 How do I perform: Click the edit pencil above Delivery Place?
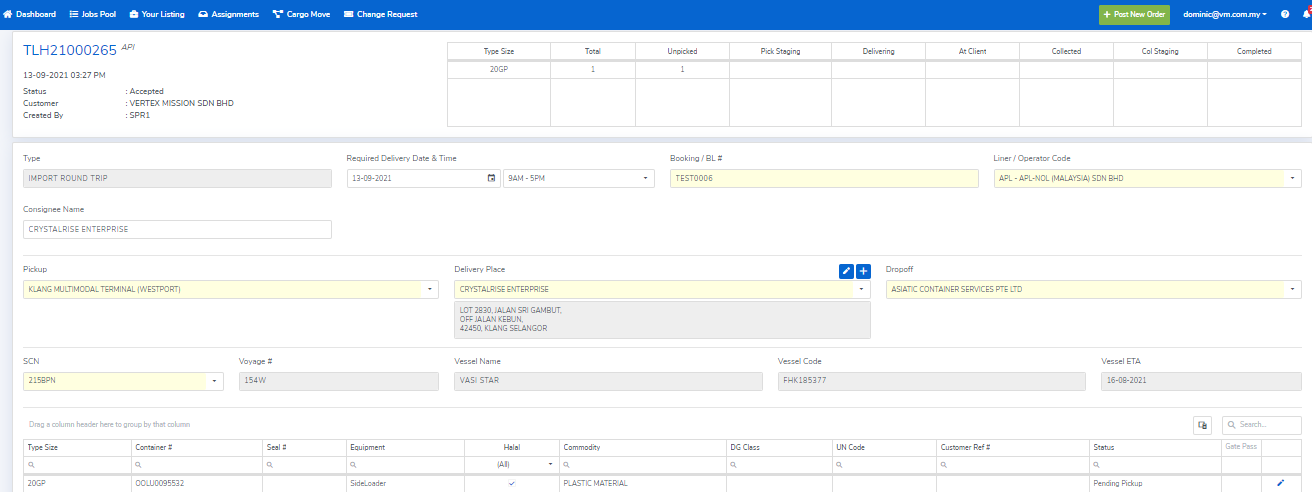click(846, 271)
